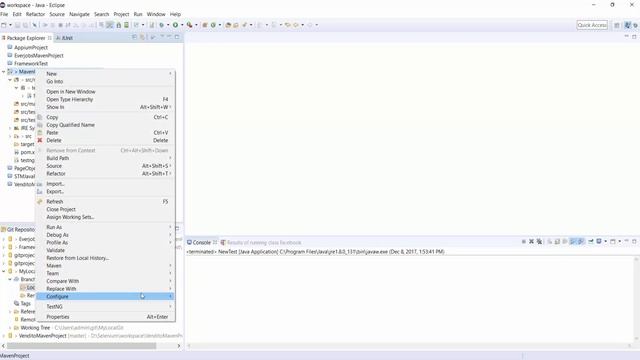640x360 pixels.
Task: Choose TestNG in the context menu
Action: coord(105,307)
